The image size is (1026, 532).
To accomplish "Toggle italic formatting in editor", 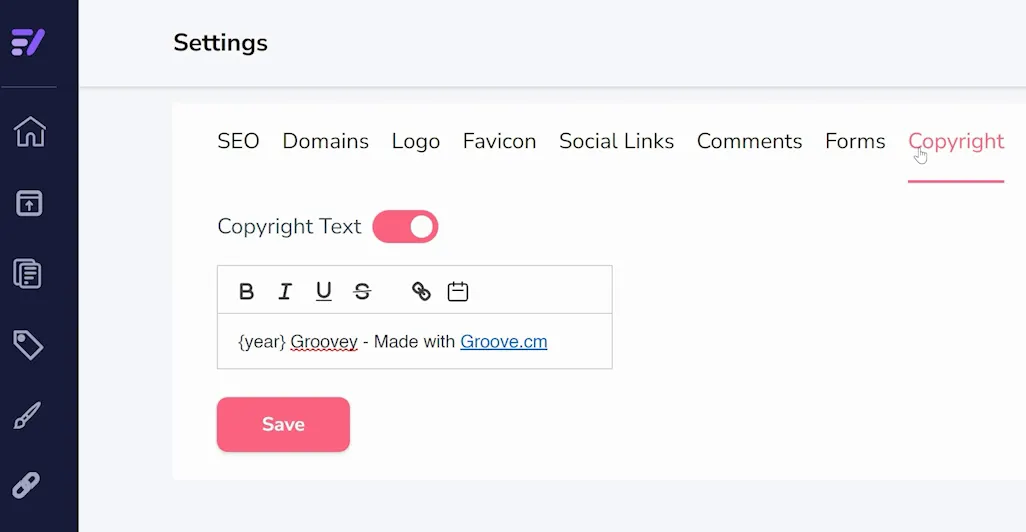I will [285, 291].
